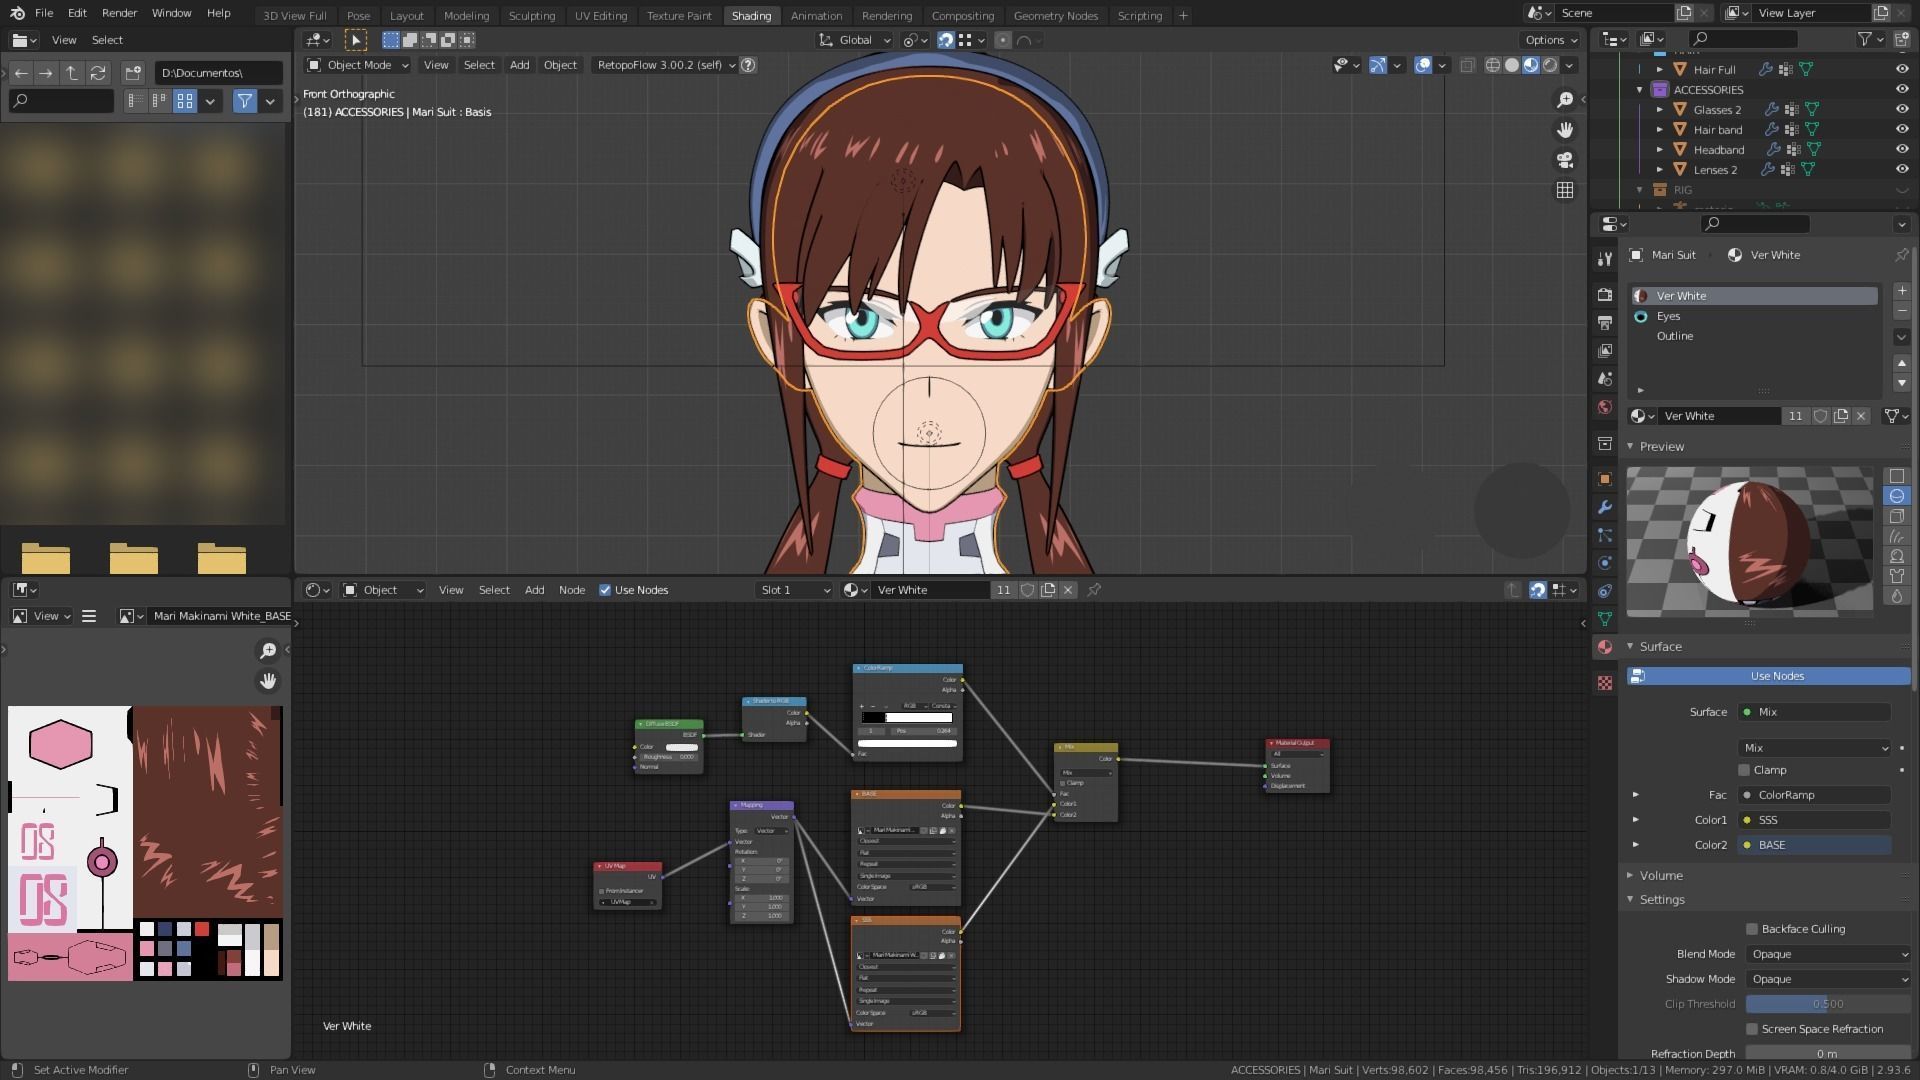Toggle file browser filter funnel

(x=244, y=101)
